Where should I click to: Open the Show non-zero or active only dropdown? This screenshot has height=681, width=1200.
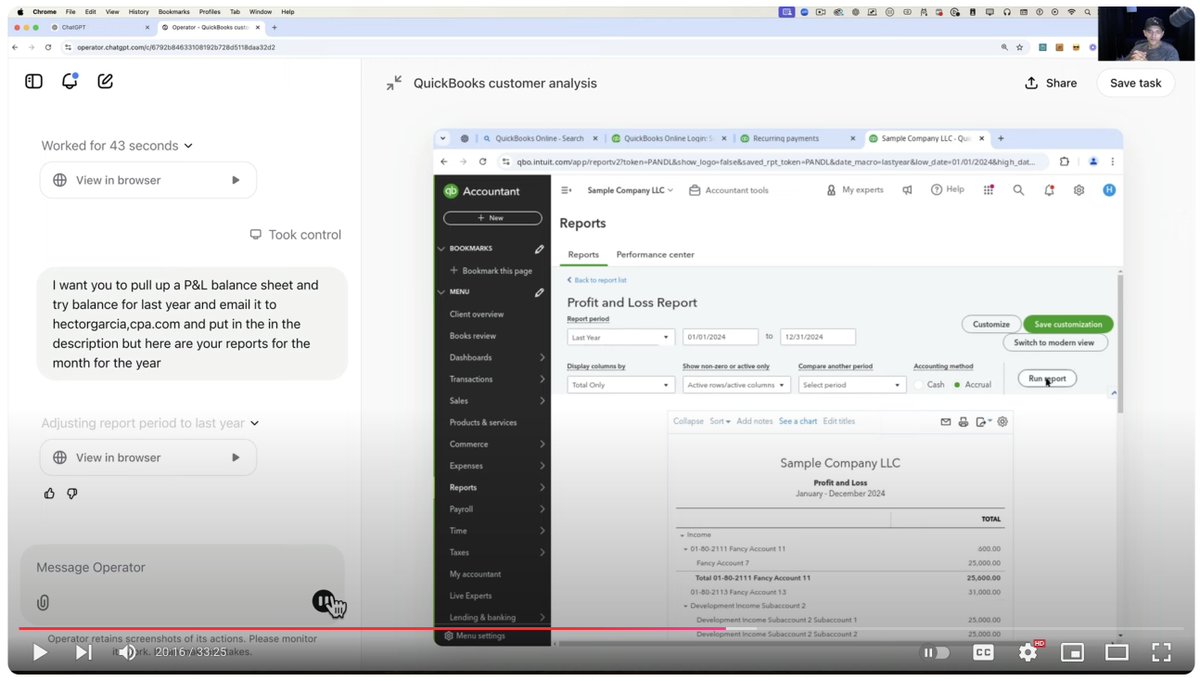[x=737, y=385]
